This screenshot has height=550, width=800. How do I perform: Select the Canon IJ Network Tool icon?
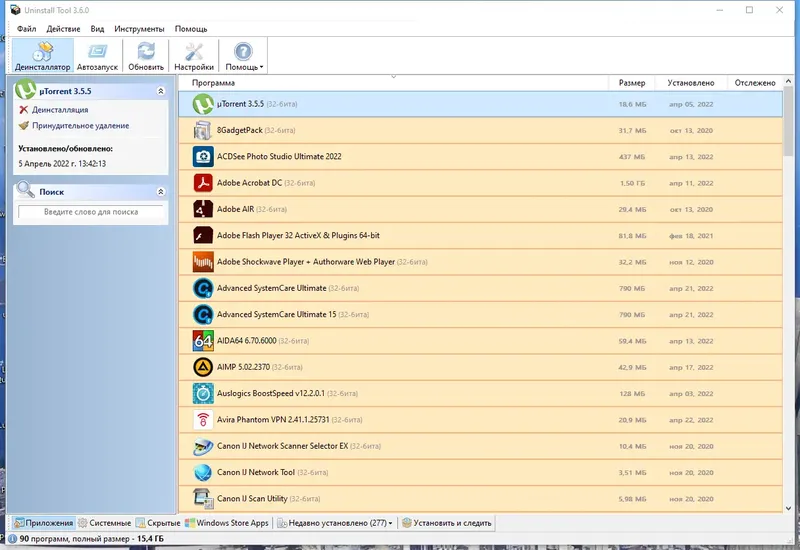tap(203, 472)
